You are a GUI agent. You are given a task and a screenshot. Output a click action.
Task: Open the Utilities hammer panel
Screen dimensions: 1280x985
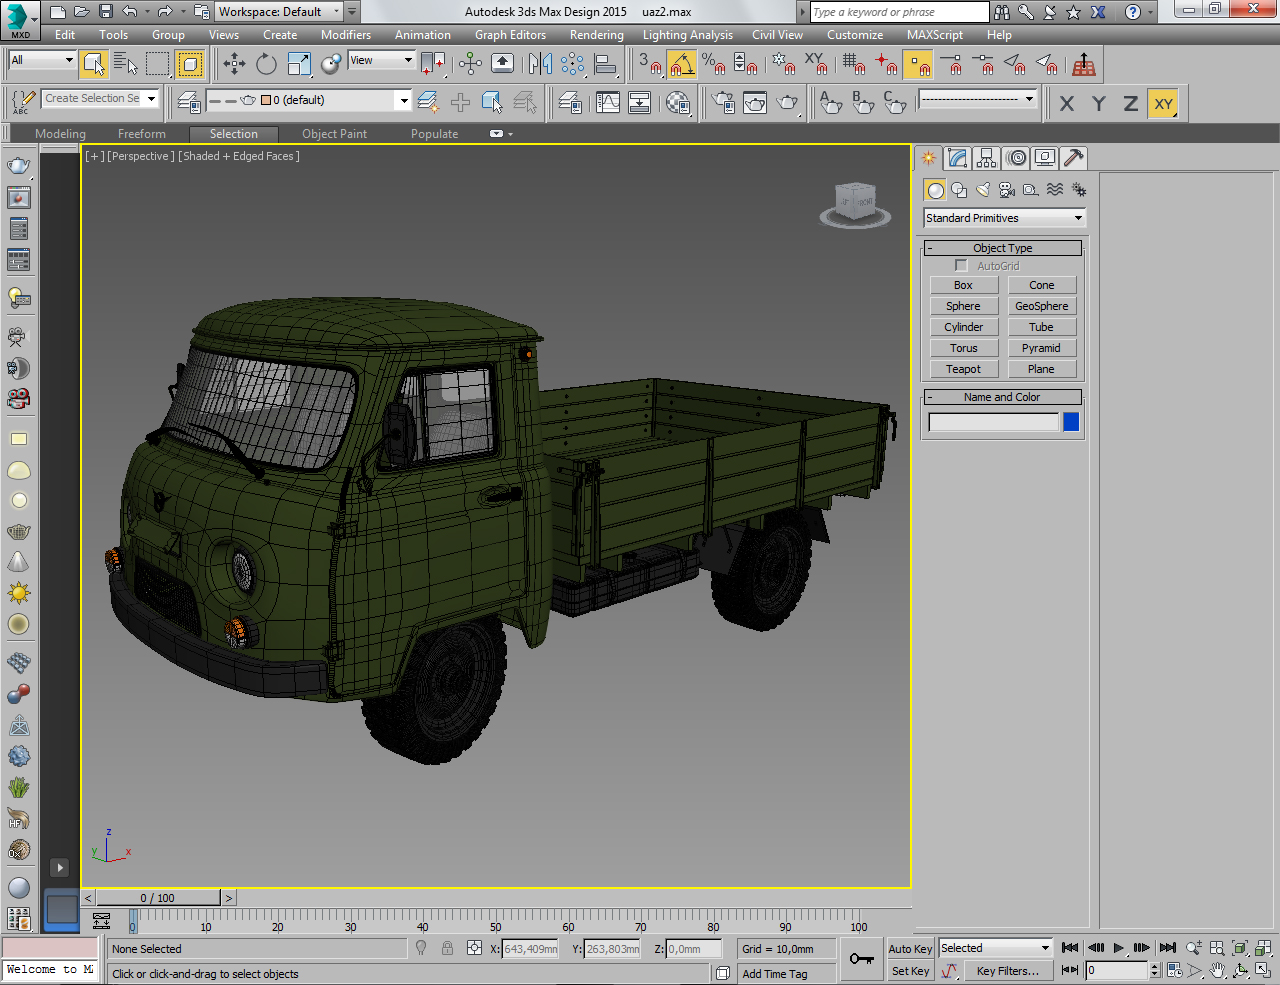click(1074, 158)
